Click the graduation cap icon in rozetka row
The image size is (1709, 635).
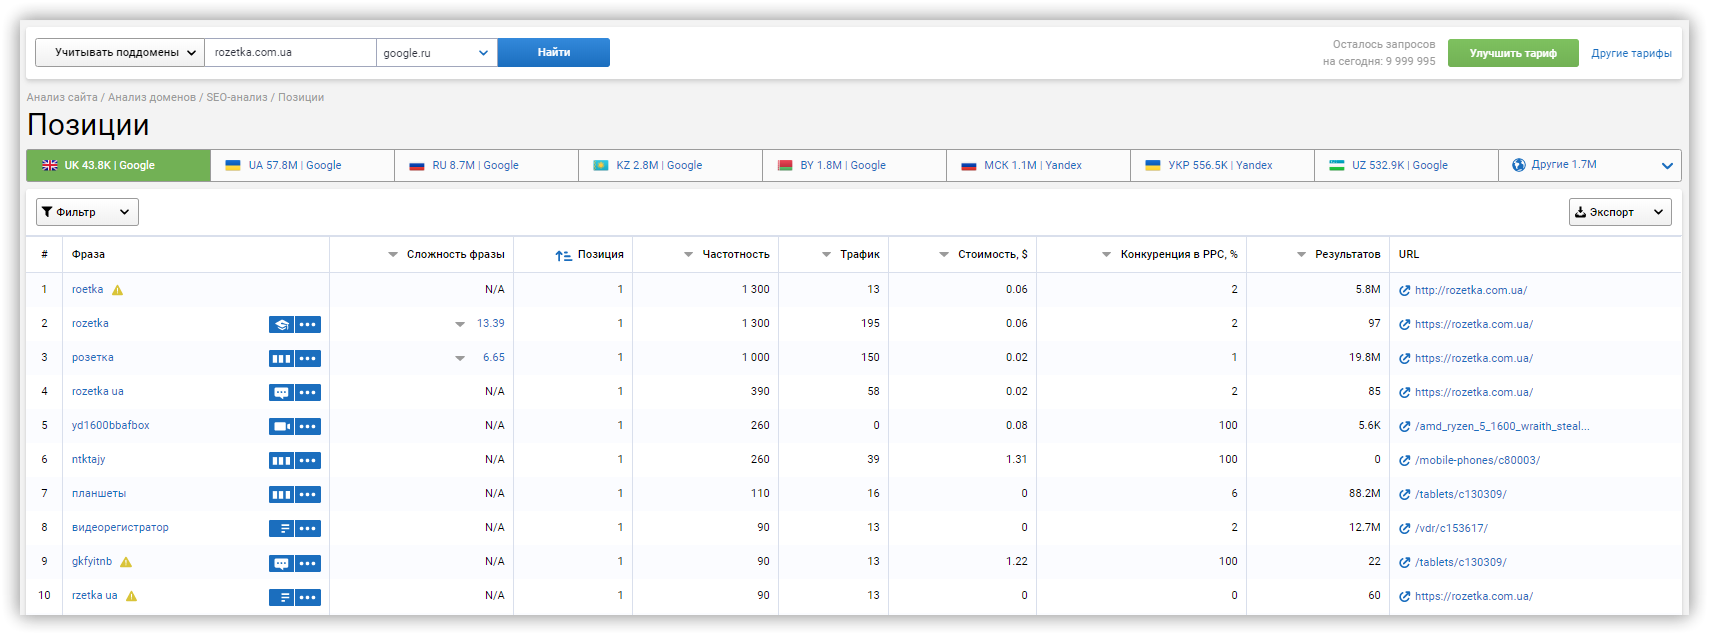coord(281,324)
